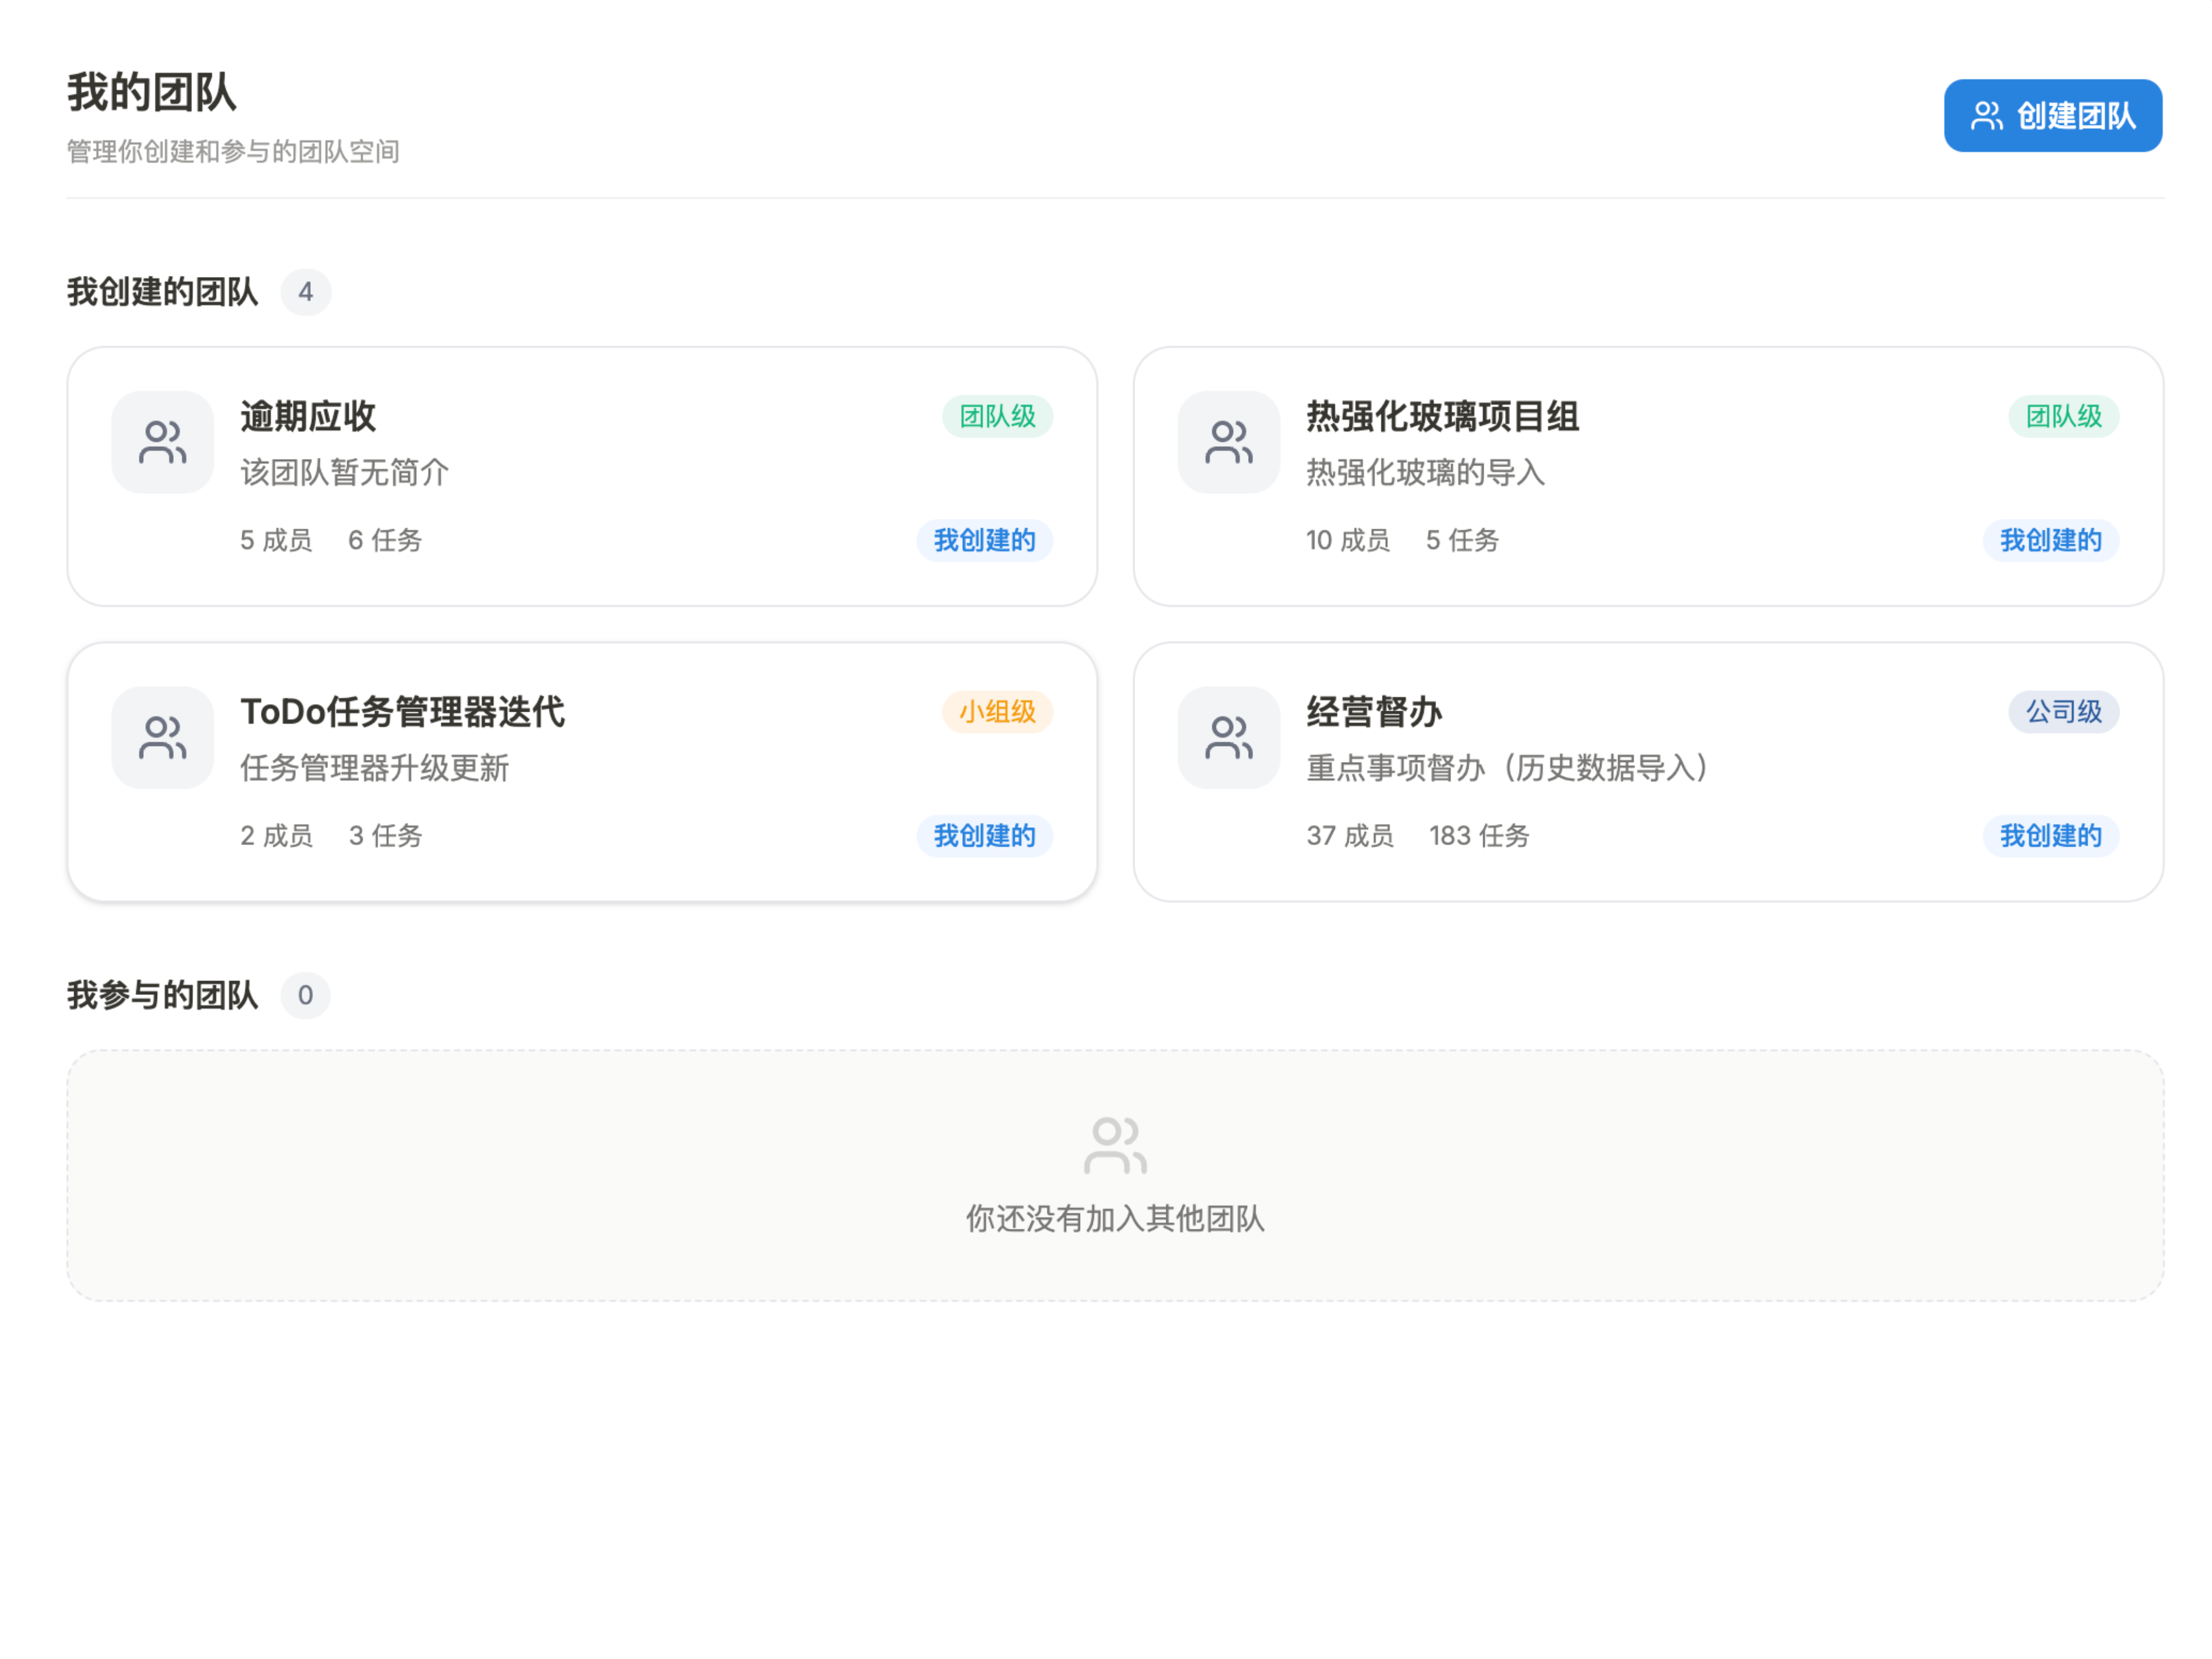Click the 公司级 tag on 经营督办 card
2212x1659 pixels.
click(2063, 712)
